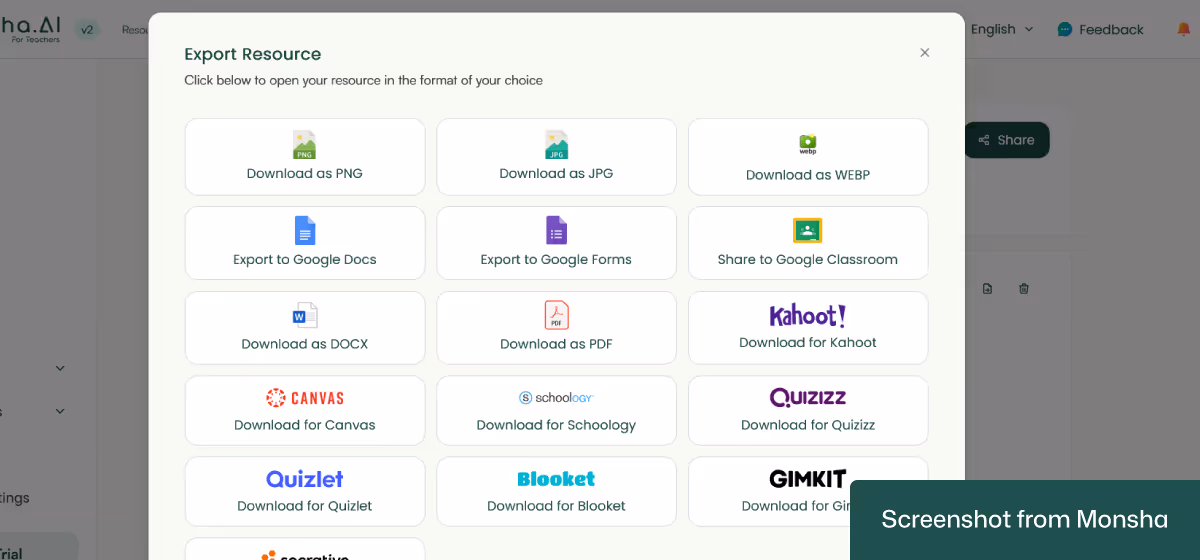This screenshot has height=560, width=1200.
Task: Click the Gimkit logo
Action: 808,479
